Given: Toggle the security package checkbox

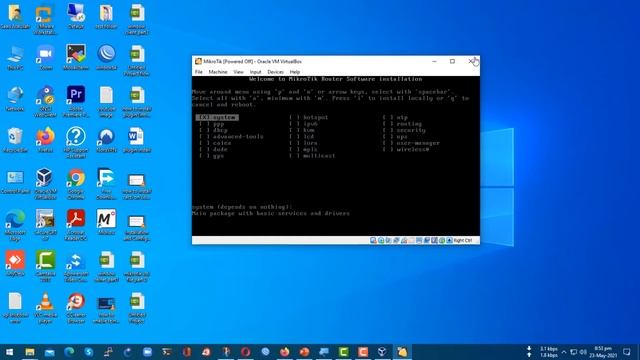Looking at the screenshot, I should 388,130.
